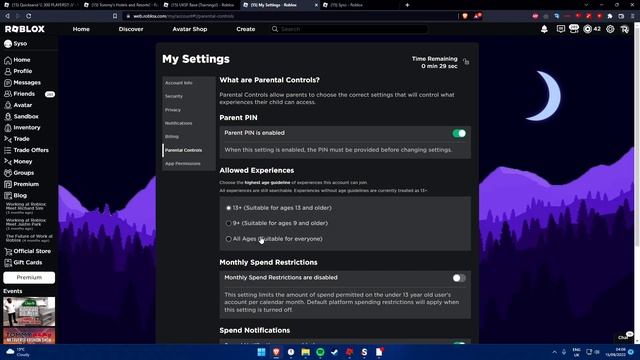
Task: Go back in browser
Action: [7, 16]
